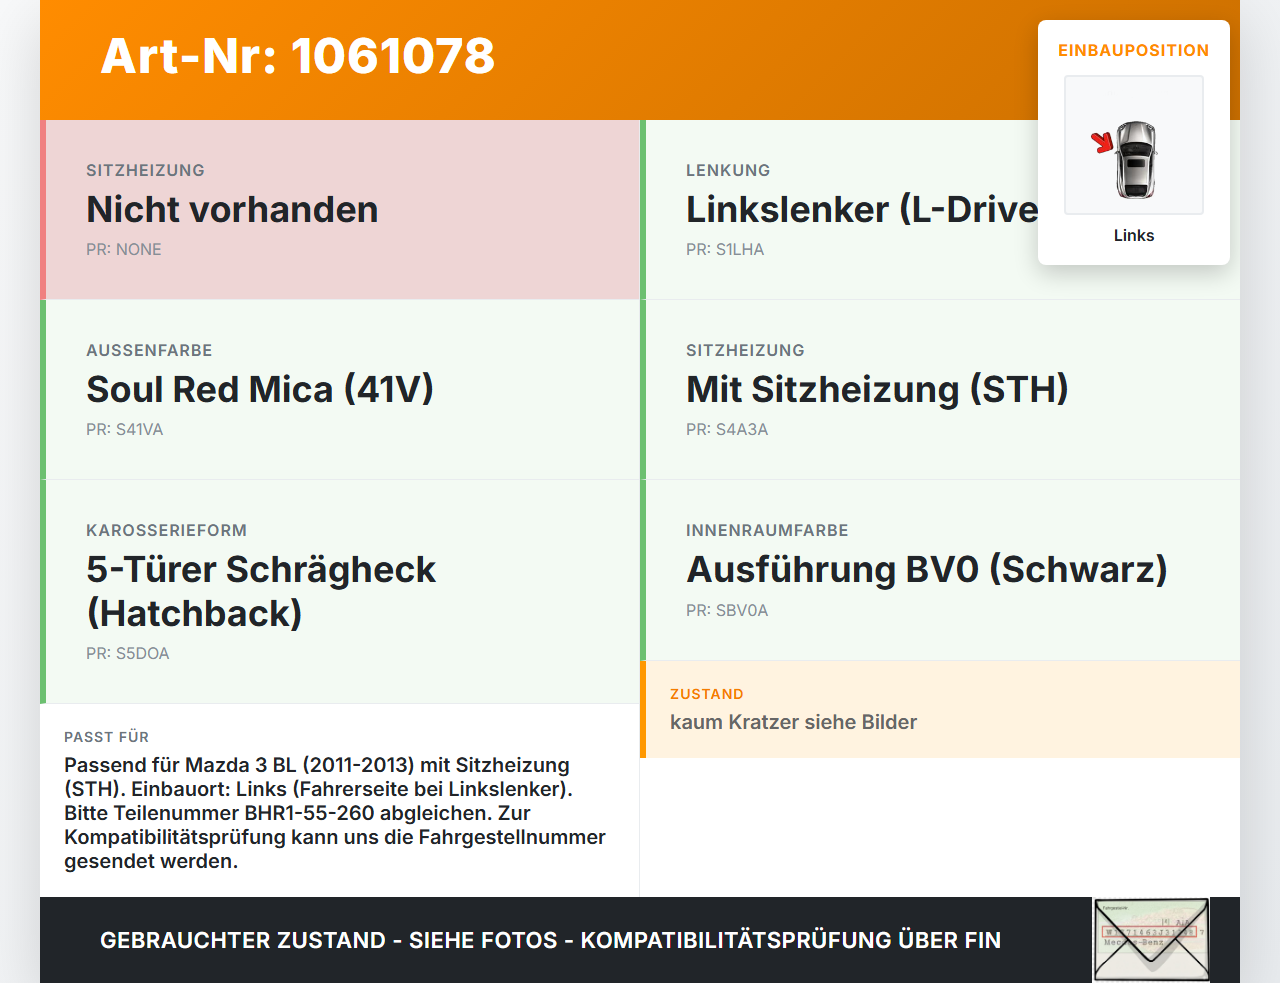Click the PR: SBV0A code
The height and width of the screenshot is (983, 1280).
point(727,610)
